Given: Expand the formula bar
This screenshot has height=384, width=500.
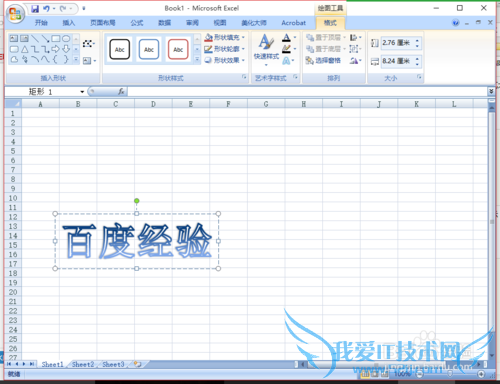Looking at the screenshot, I should [491, 91].
